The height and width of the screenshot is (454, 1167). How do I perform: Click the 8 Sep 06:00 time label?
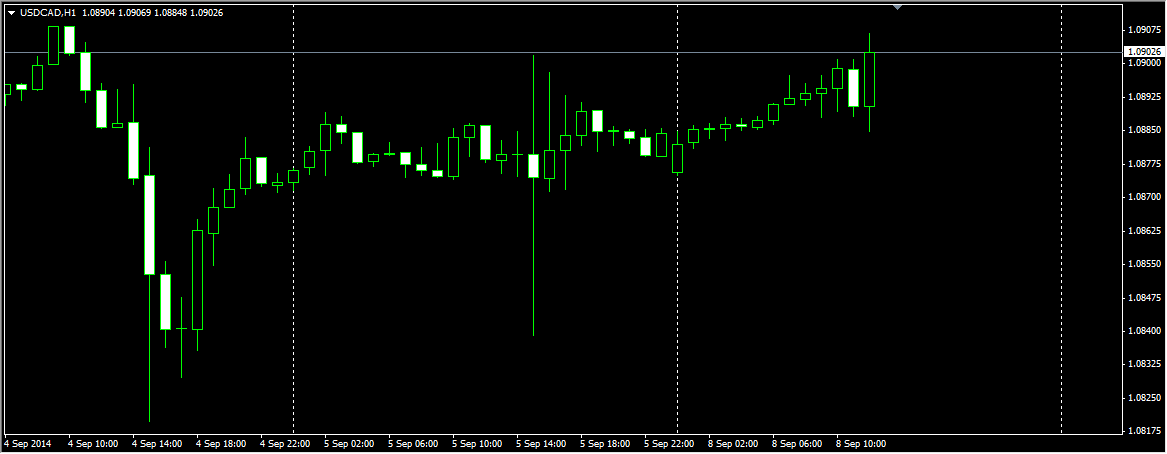point(796,444)
